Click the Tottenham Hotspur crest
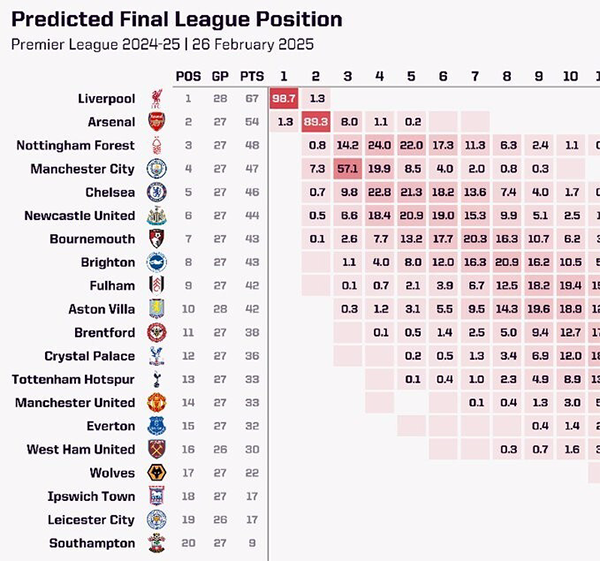Screen dimensions: 600x561 point(156,380)
